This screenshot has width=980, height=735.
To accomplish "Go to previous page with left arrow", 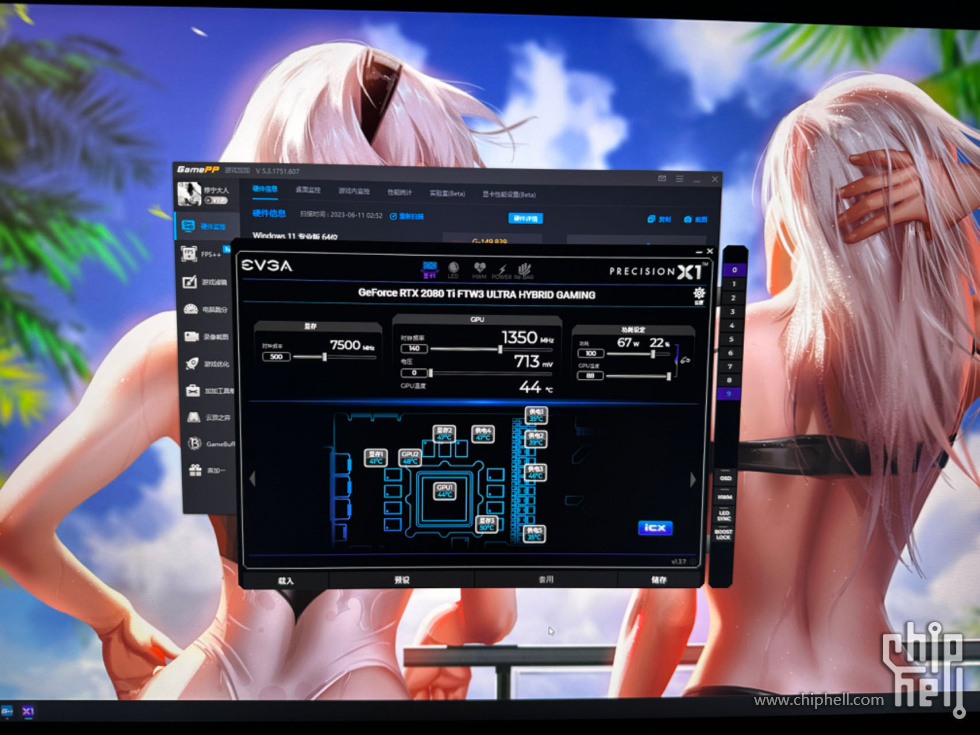I will (252, 479).
